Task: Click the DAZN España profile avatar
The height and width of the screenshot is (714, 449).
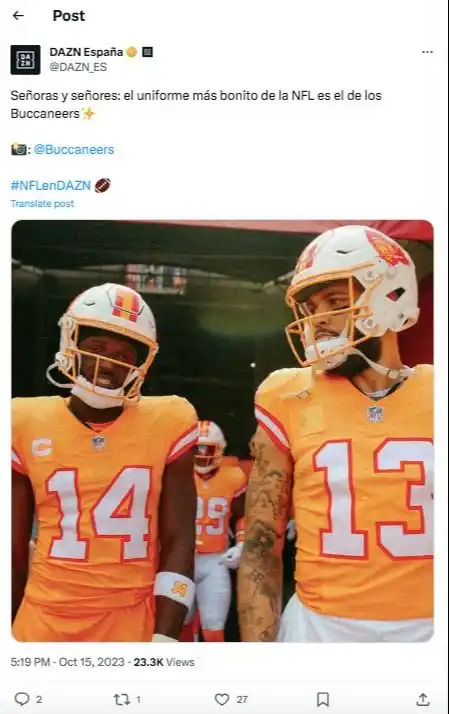Action: pyautogui.click(x=26, y=60)
